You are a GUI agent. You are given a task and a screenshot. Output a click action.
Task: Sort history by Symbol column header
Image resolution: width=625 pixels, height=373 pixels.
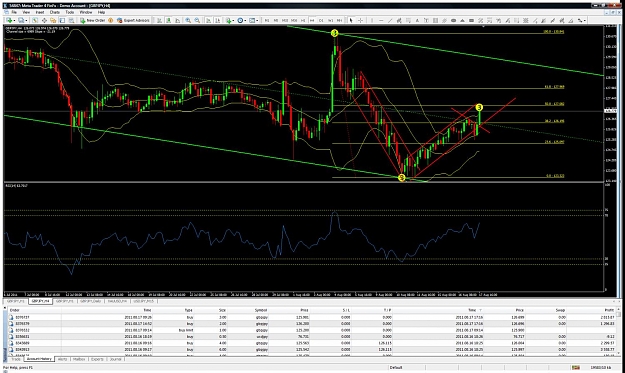point(261,310)
